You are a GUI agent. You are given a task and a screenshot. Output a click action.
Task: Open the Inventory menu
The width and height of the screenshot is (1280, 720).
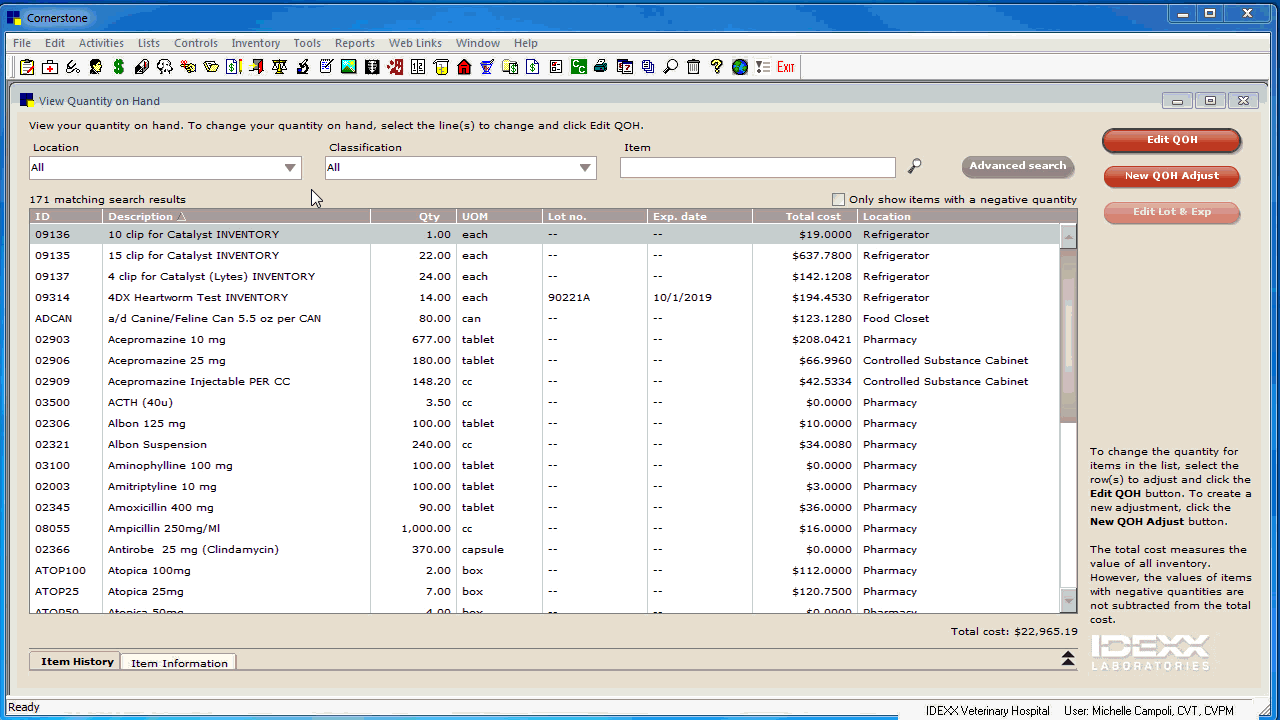(x=255, y=43)
